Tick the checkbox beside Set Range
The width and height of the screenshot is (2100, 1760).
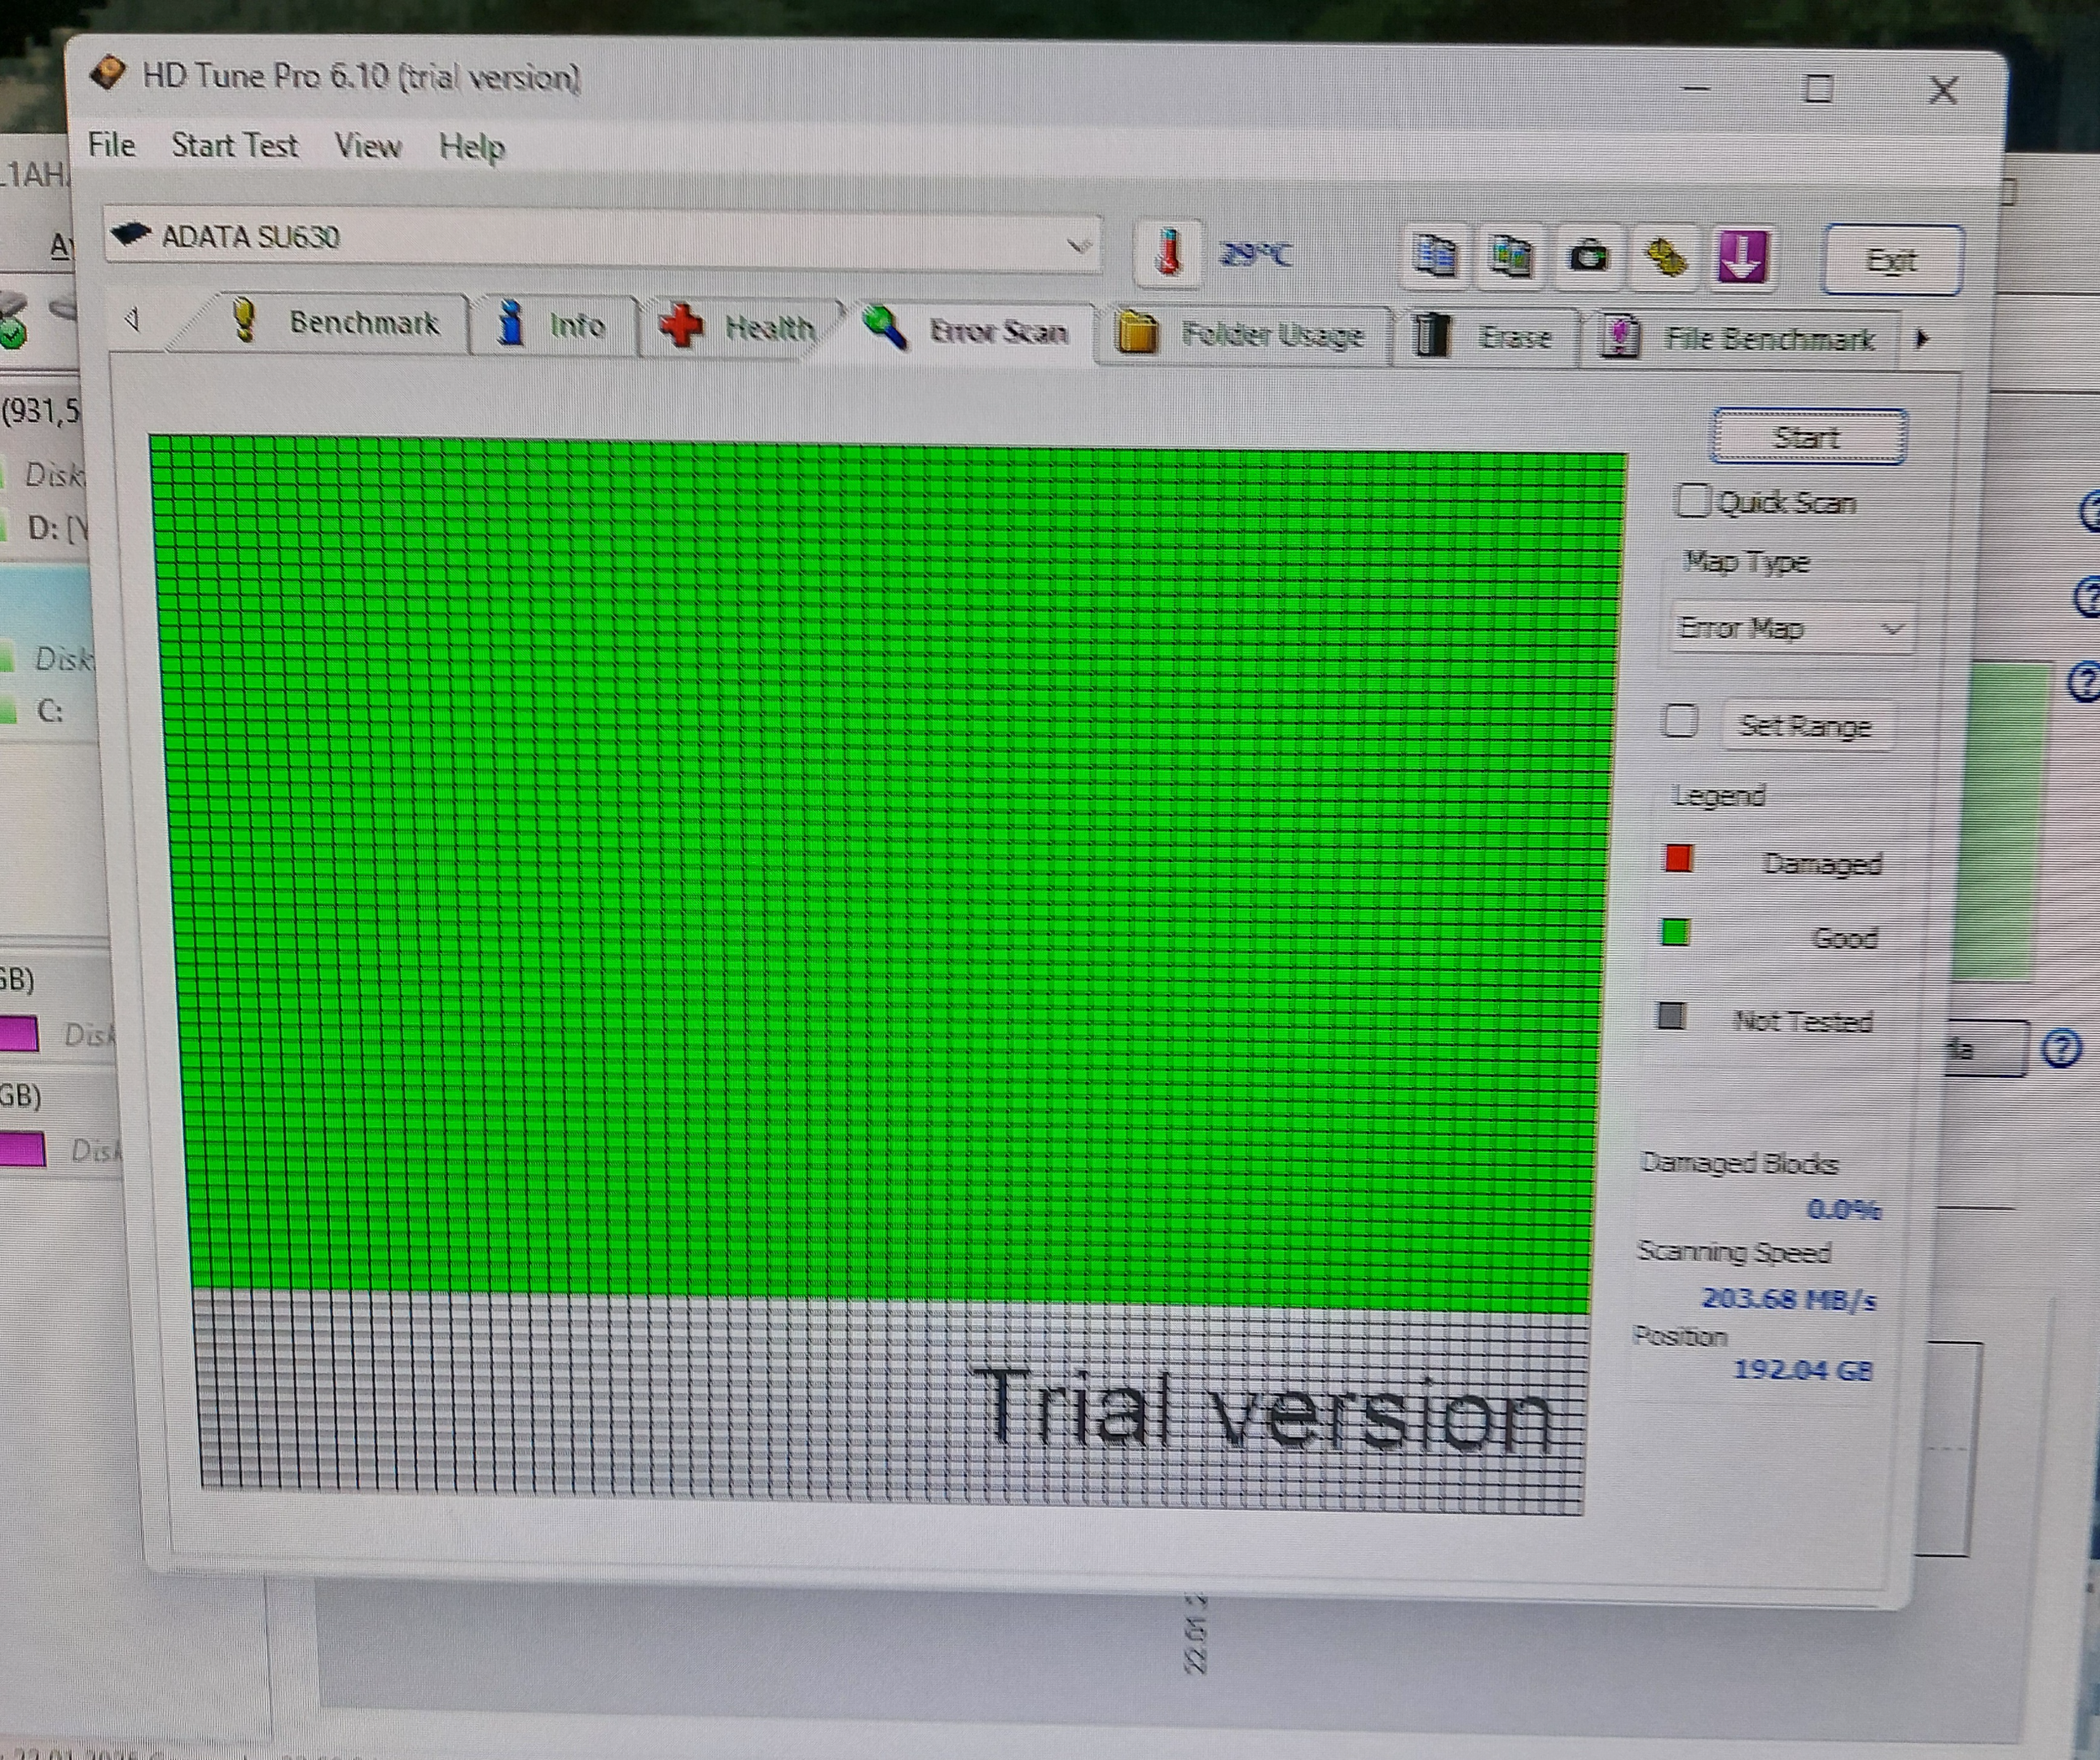pyautogui.click(x=1679, y=721)
